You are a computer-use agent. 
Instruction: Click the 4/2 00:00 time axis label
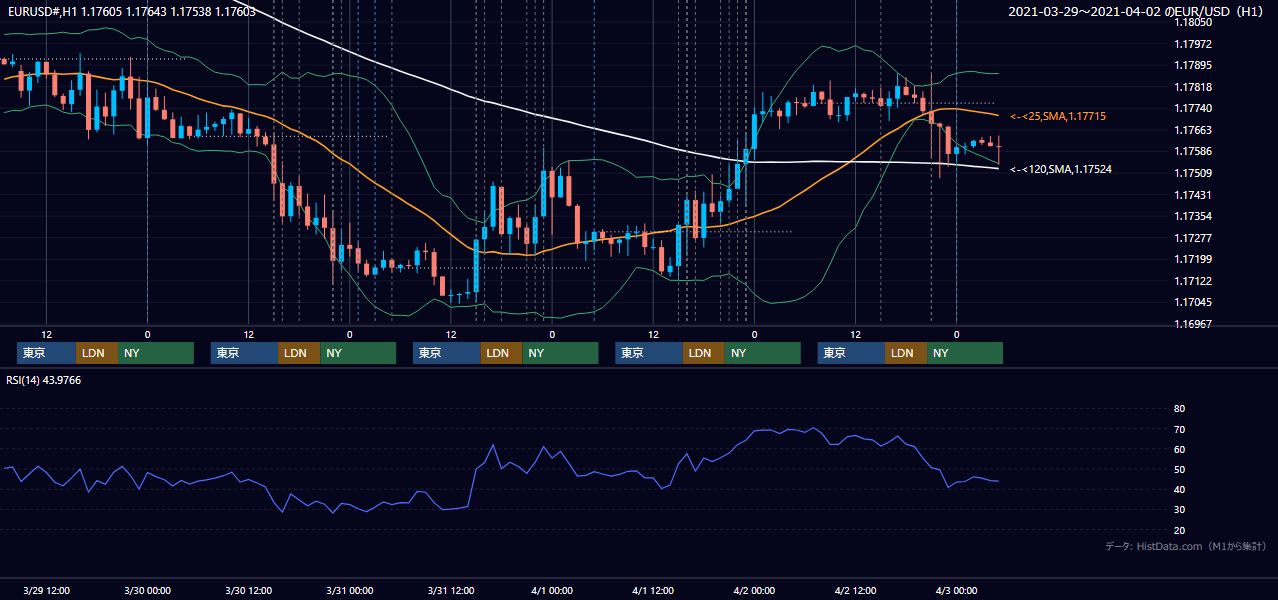coord(754,589)
